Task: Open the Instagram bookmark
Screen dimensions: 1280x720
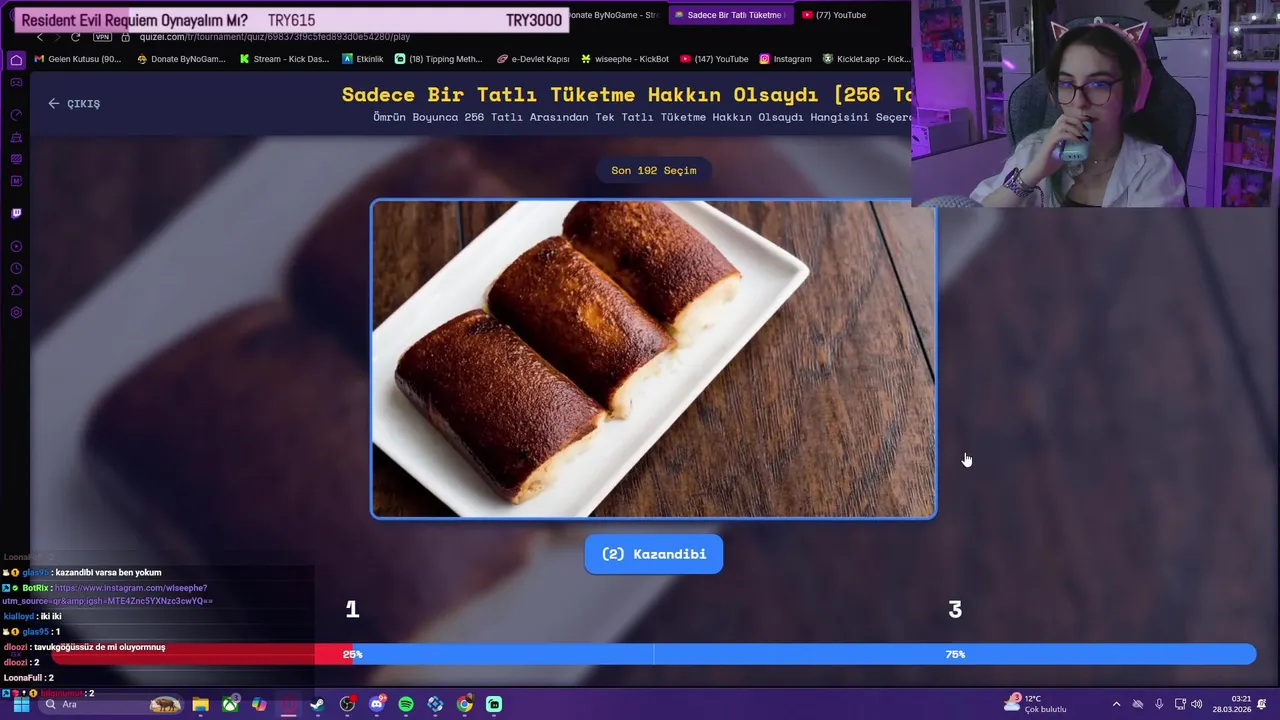Action: tap(785, 59)
